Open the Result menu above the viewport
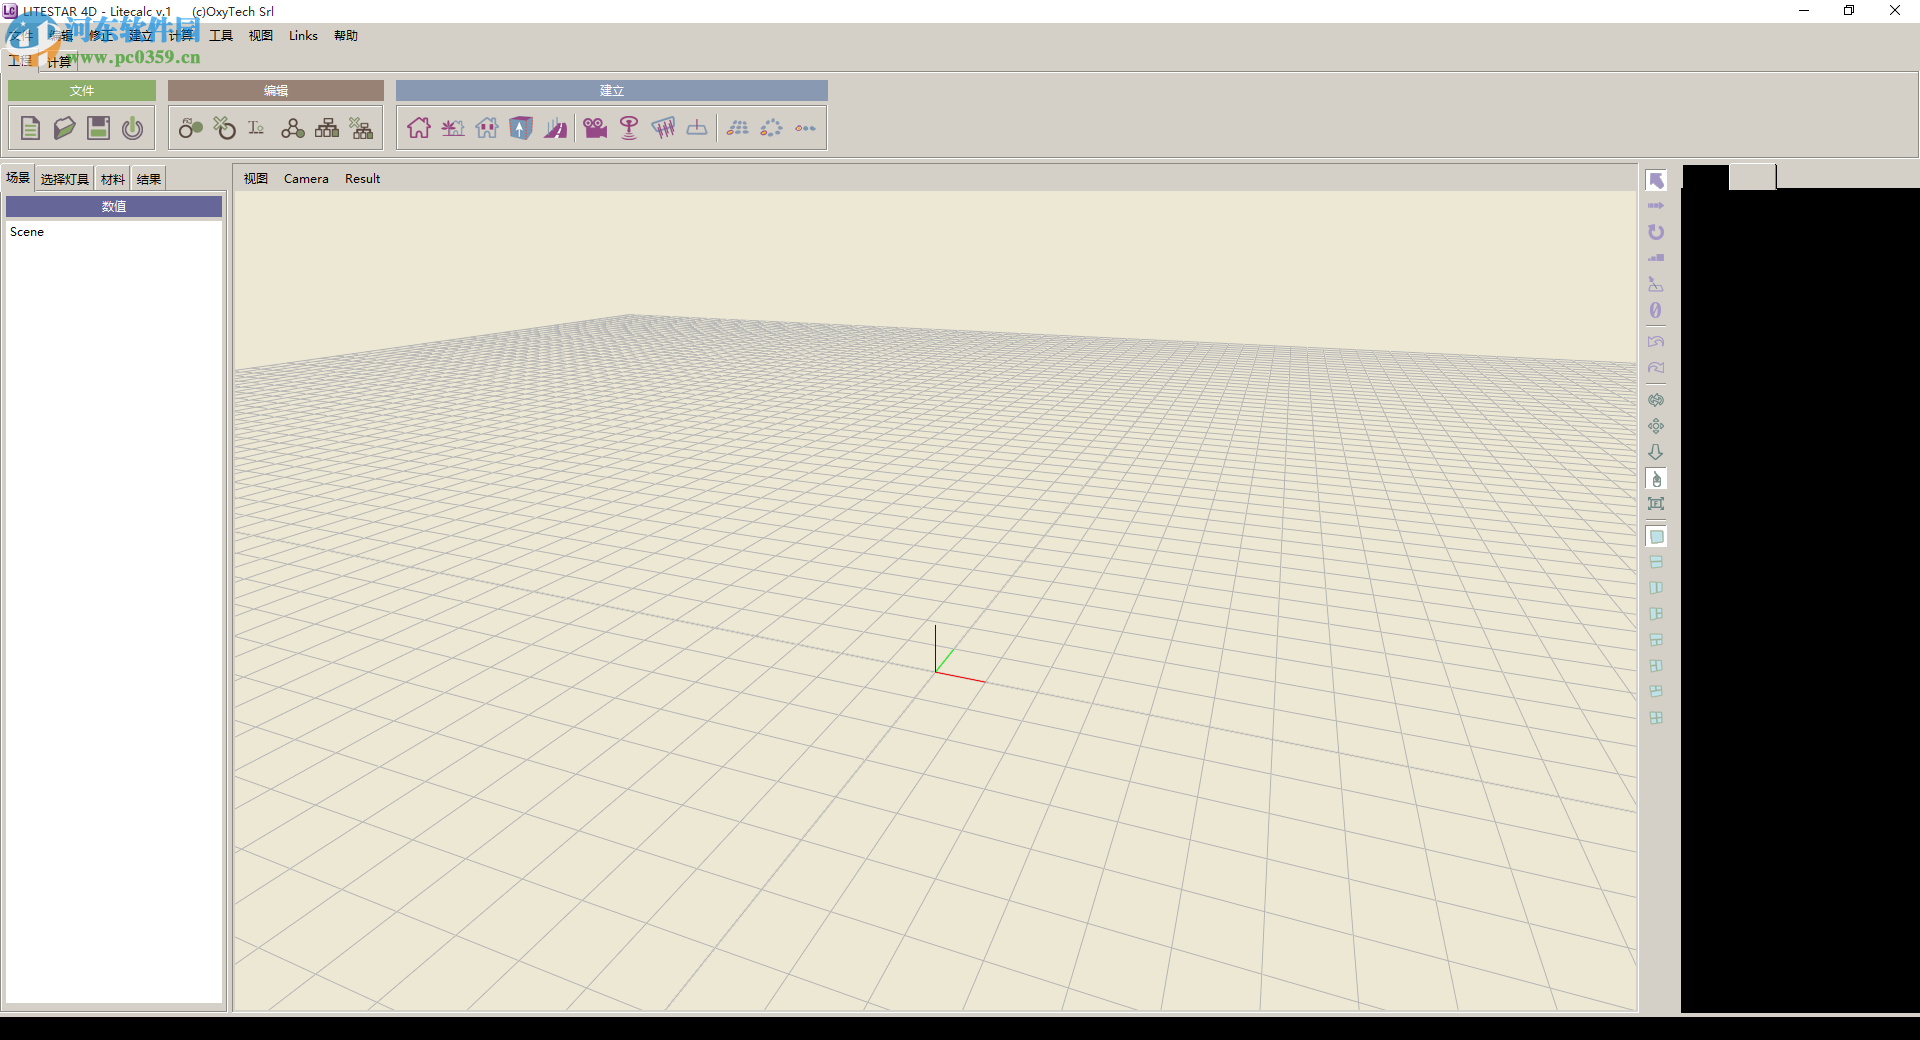The height and width of the screenshot is (1040, 1920). pyautogui.click(x=362, y=178)
